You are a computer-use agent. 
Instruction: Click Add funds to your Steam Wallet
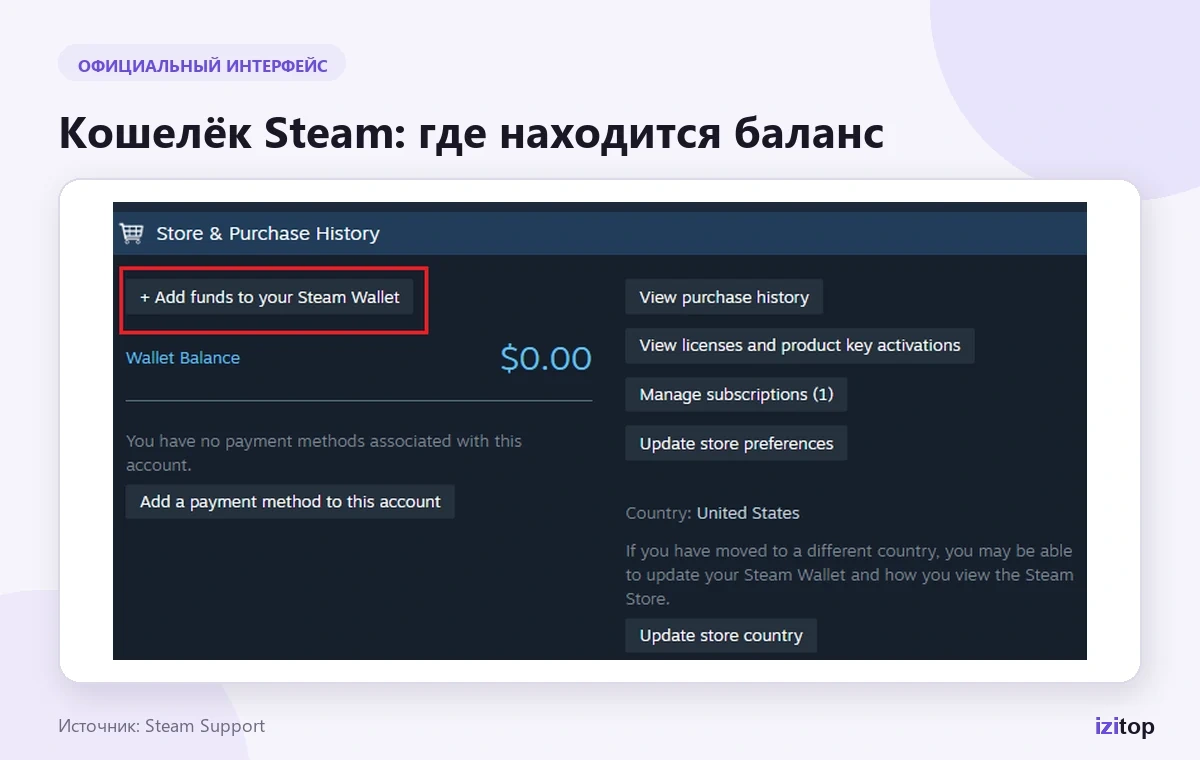tap(269, 297)
